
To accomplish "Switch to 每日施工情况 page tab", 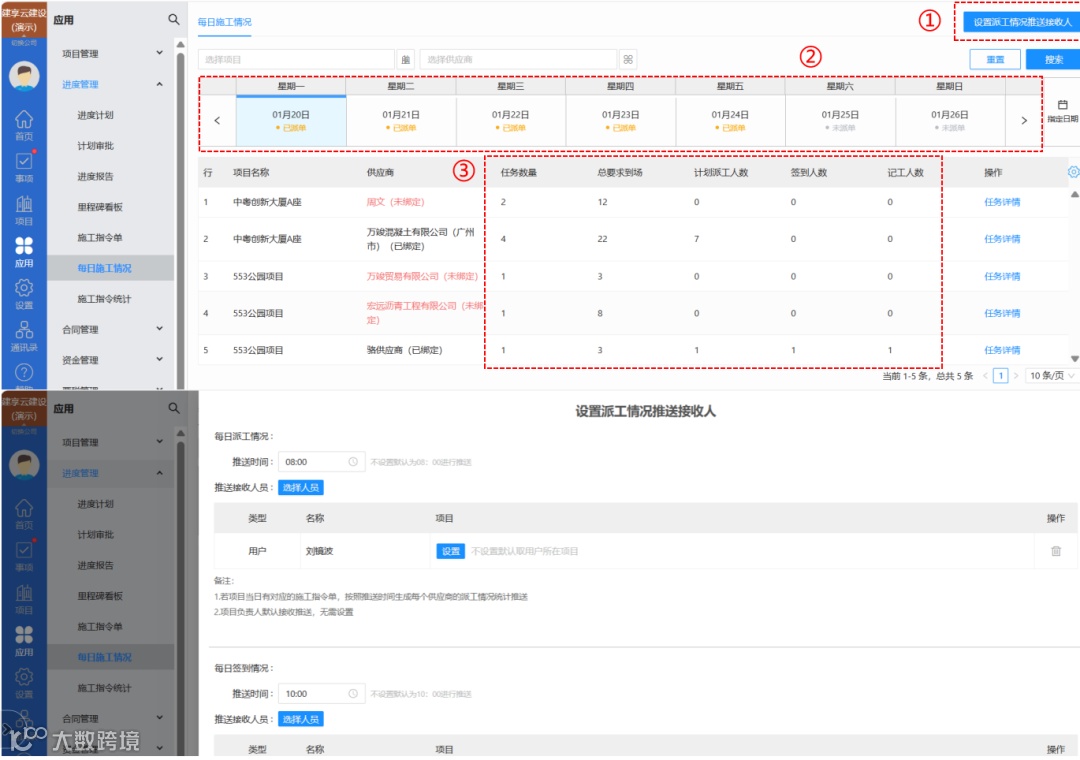I will (x=225, y=22).
